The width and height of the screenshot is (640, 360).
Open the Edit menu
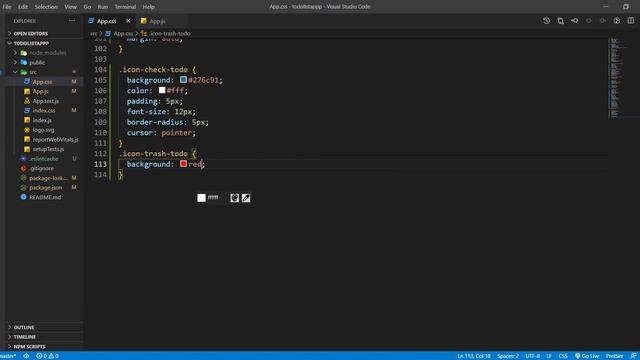click(23, 7)
